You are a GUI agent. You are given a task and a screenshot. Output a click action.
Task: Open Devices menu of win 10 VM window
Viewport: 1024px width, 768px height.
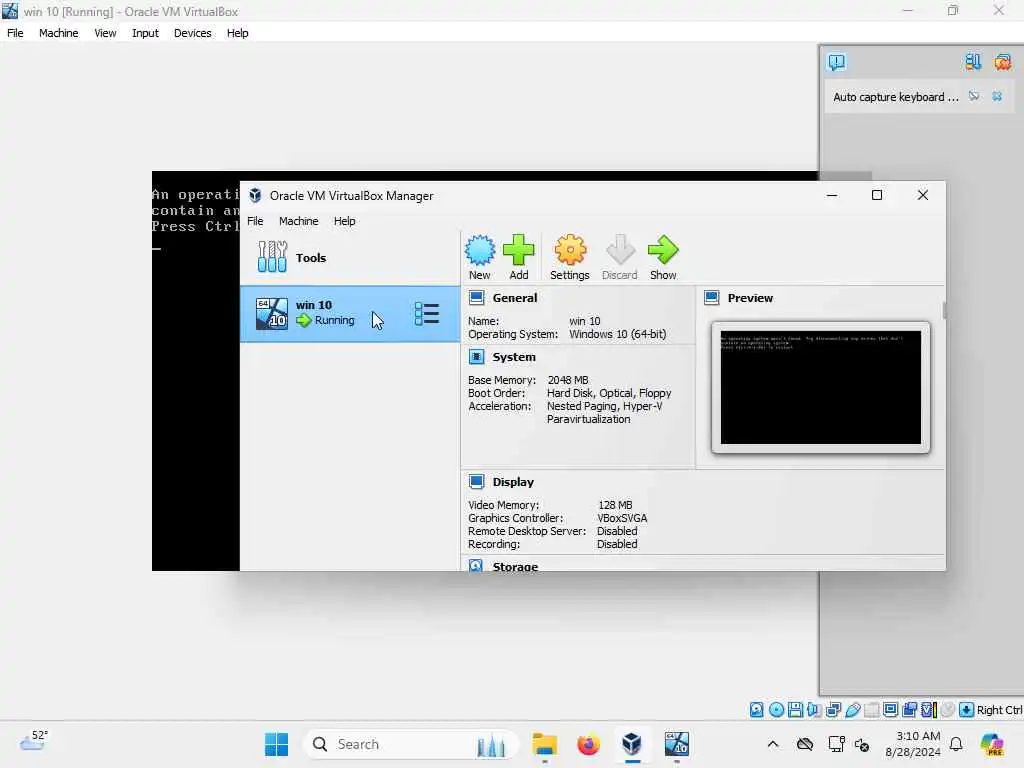point(193,33)
